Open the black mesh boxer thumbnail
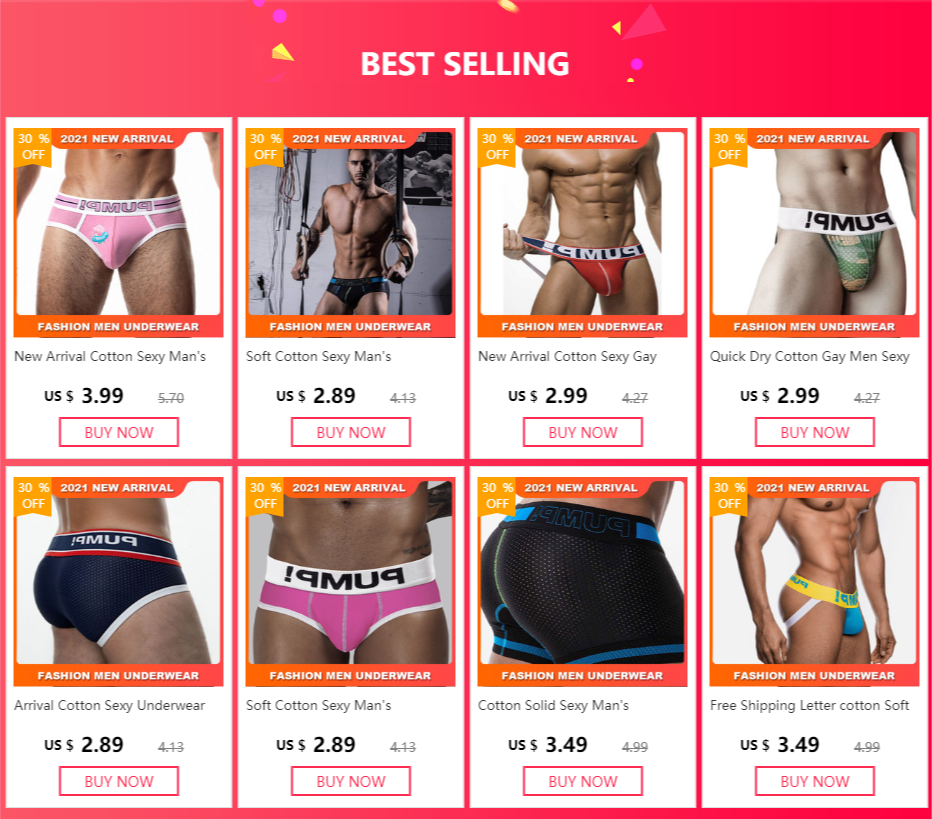This screenshot has height=819, width=932. tap(582, 581)
